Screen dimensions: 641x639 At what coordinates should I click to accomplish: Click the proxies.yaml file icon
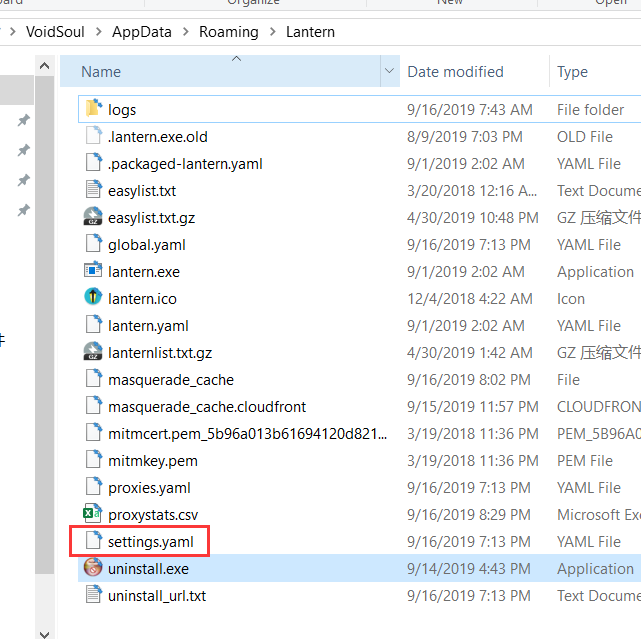coord(94,487)
